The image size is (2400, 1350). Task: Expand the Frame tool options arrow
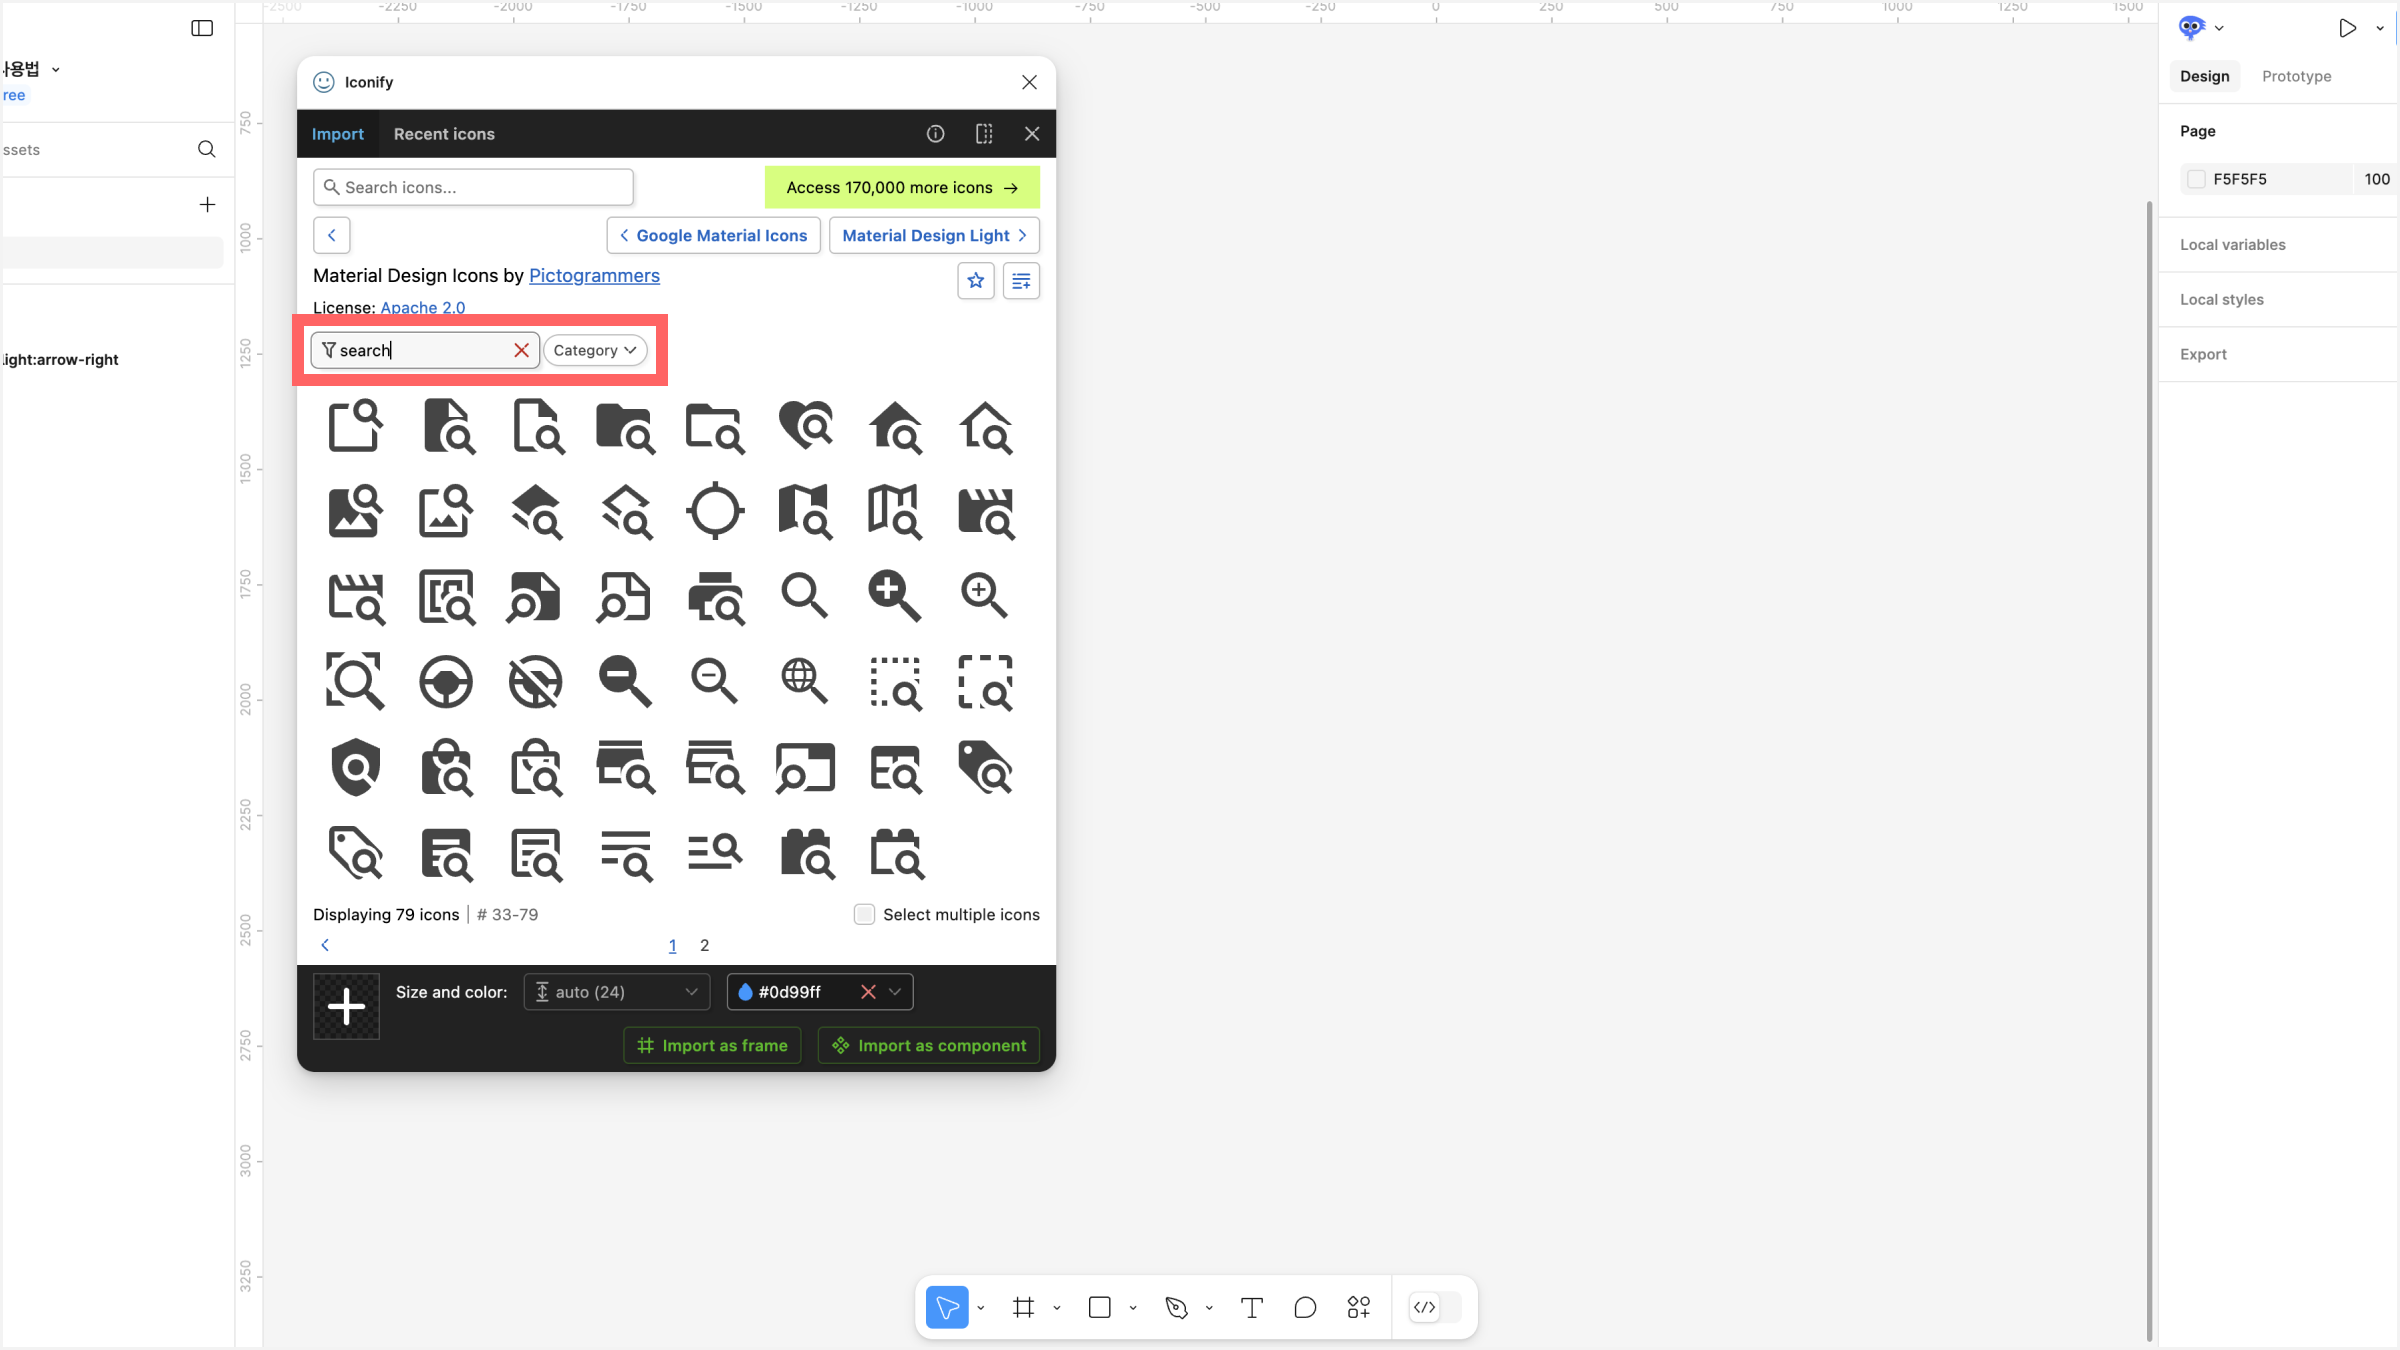coord(1057,1308)
